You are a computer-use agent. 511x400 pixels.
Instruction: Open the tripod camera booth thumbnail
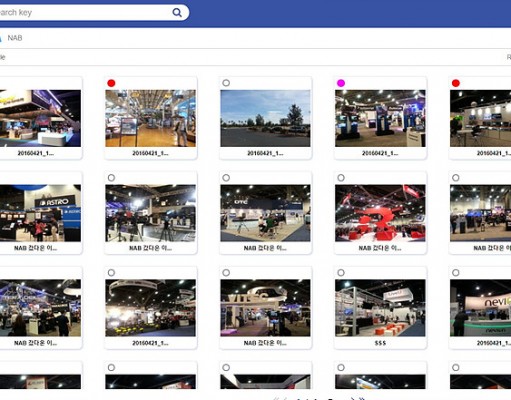tap(151, 213)
